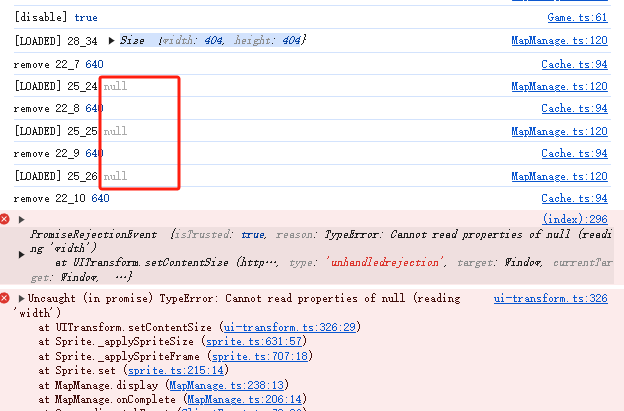
Task: Open MapManage.ts:120 link on 25_25 row
Action: (559, 131)
